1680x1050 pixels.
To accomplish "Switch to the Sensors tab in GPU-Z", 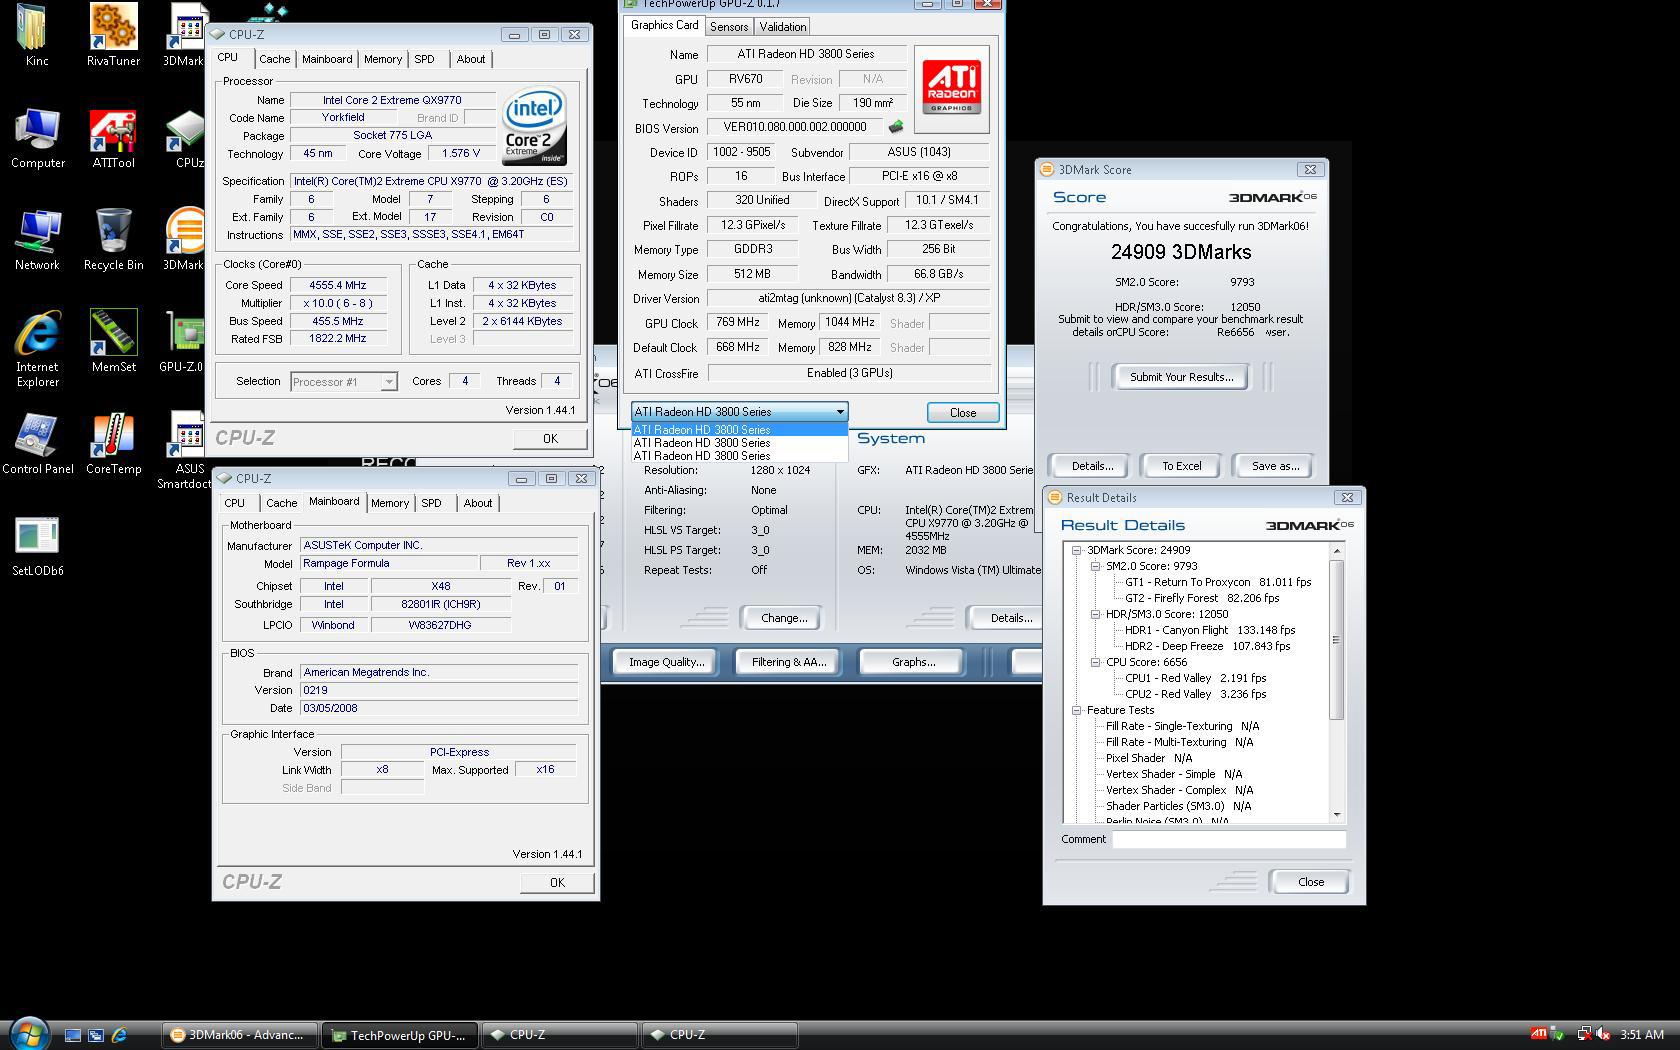I will tap(729, 27).
